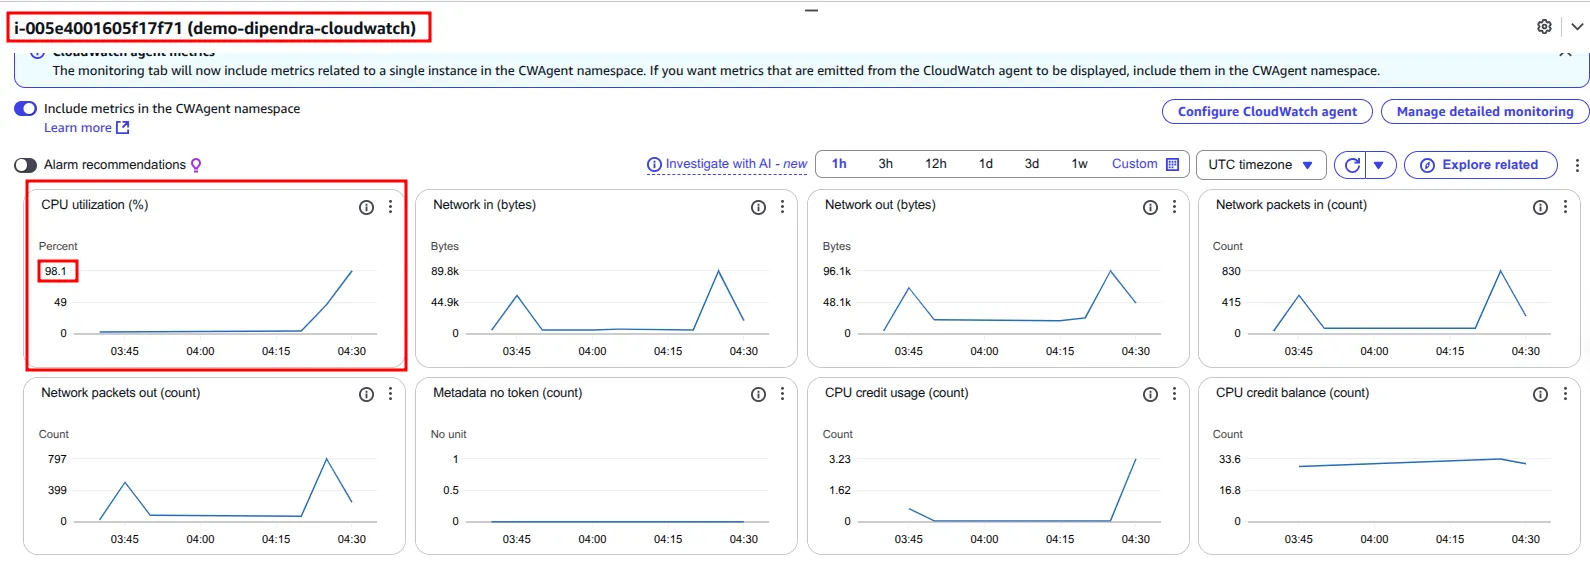Image resolution: width=1590 pixels, height=576 pixels.
Task: Open CPU credit balance widget menu
Action: (x=1565, y=395)
